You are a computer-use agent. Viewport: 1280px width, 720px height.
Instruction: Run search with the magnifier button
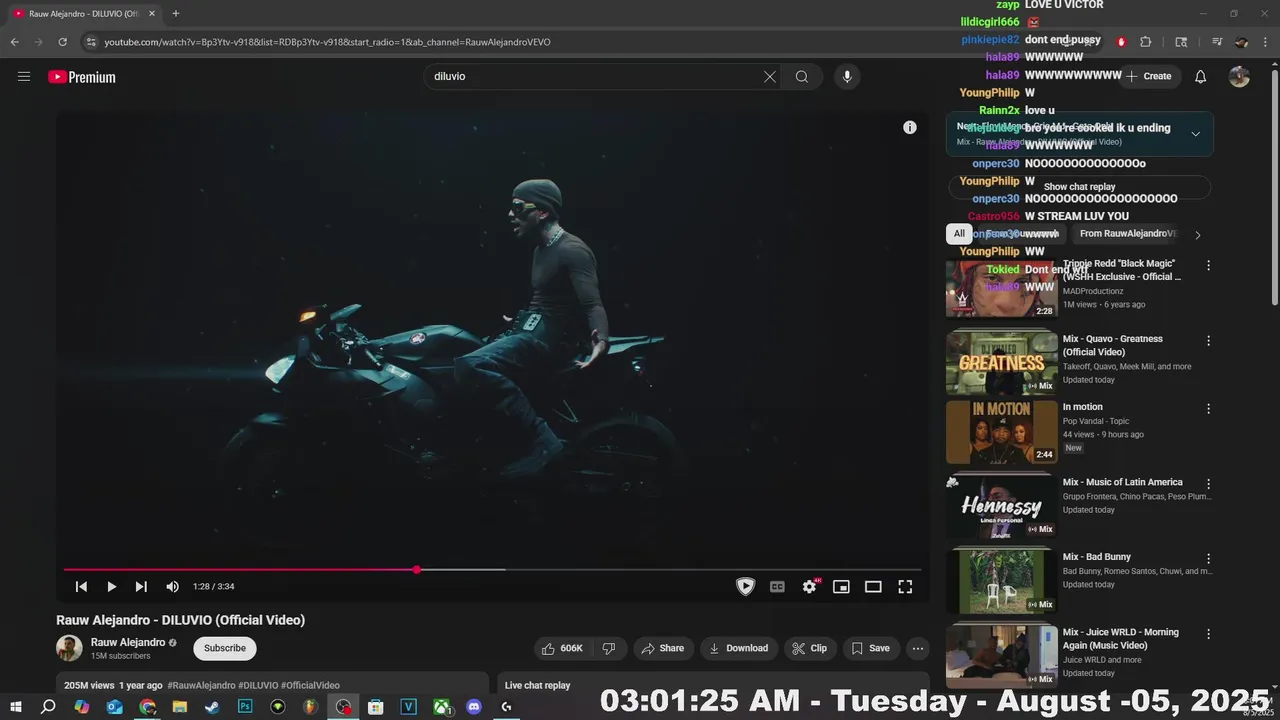tap(802, 76)
